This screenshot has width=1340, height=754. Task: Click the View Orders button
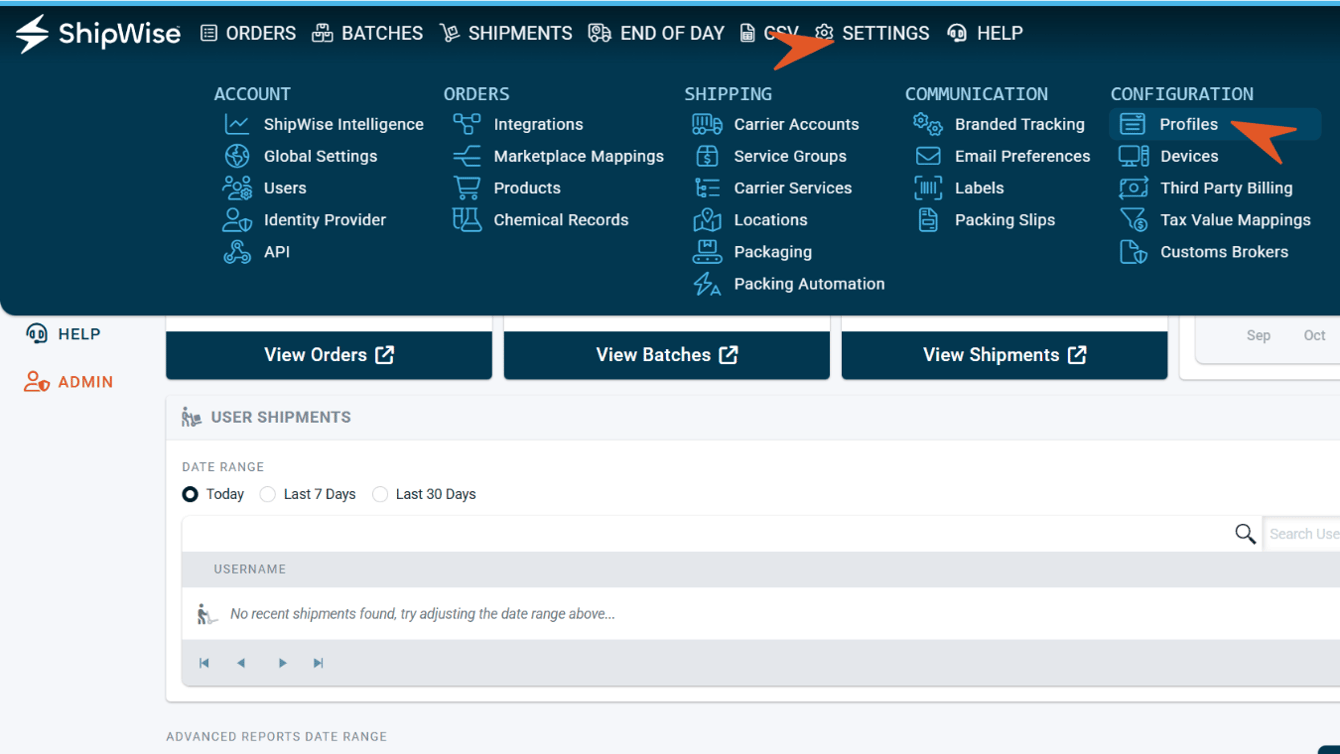point(329,355)
